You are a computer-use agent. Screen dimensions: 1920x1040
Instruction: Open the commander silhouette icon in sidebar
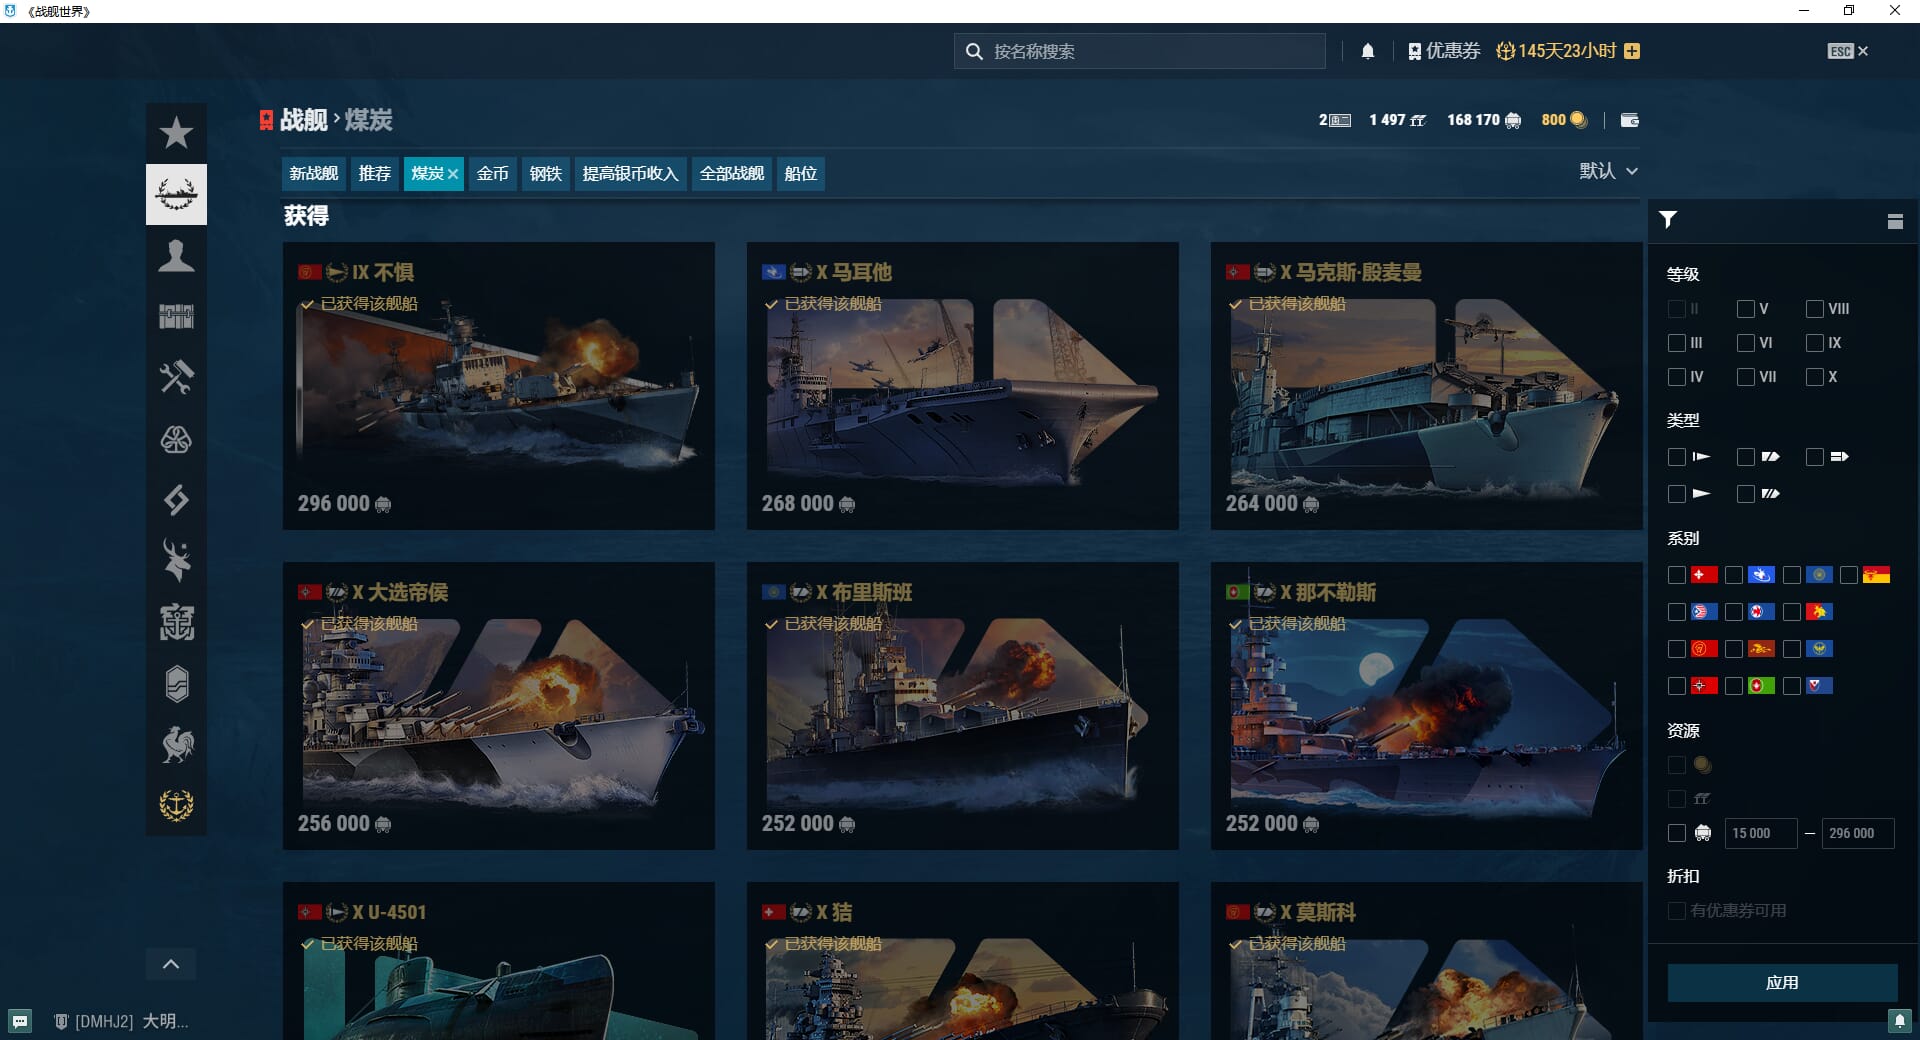tap(176, 256)
